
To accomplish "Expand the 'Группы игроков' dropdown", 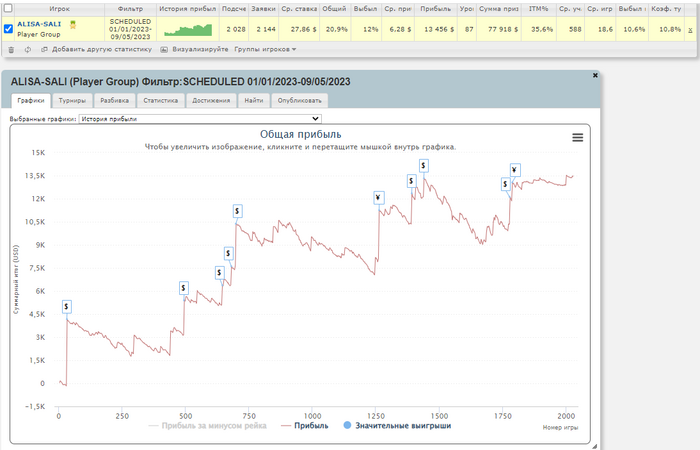I will pos(265,50).
